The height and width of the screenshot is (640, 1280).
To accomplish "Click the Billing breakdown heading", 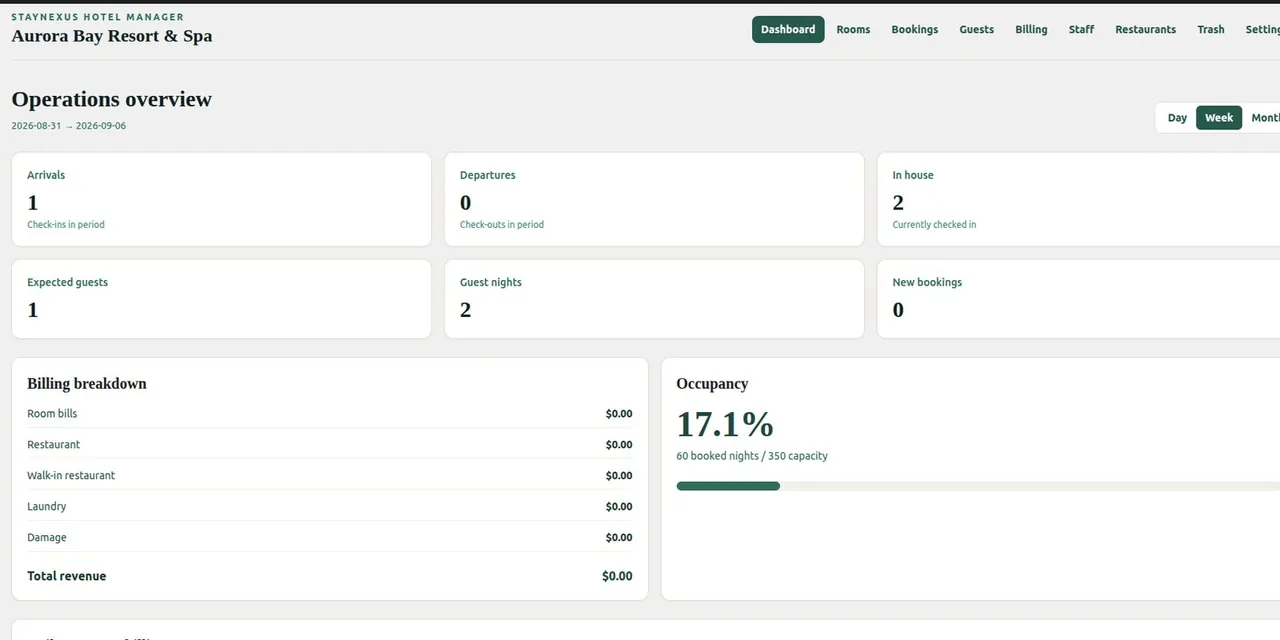I will pos(87,384).
